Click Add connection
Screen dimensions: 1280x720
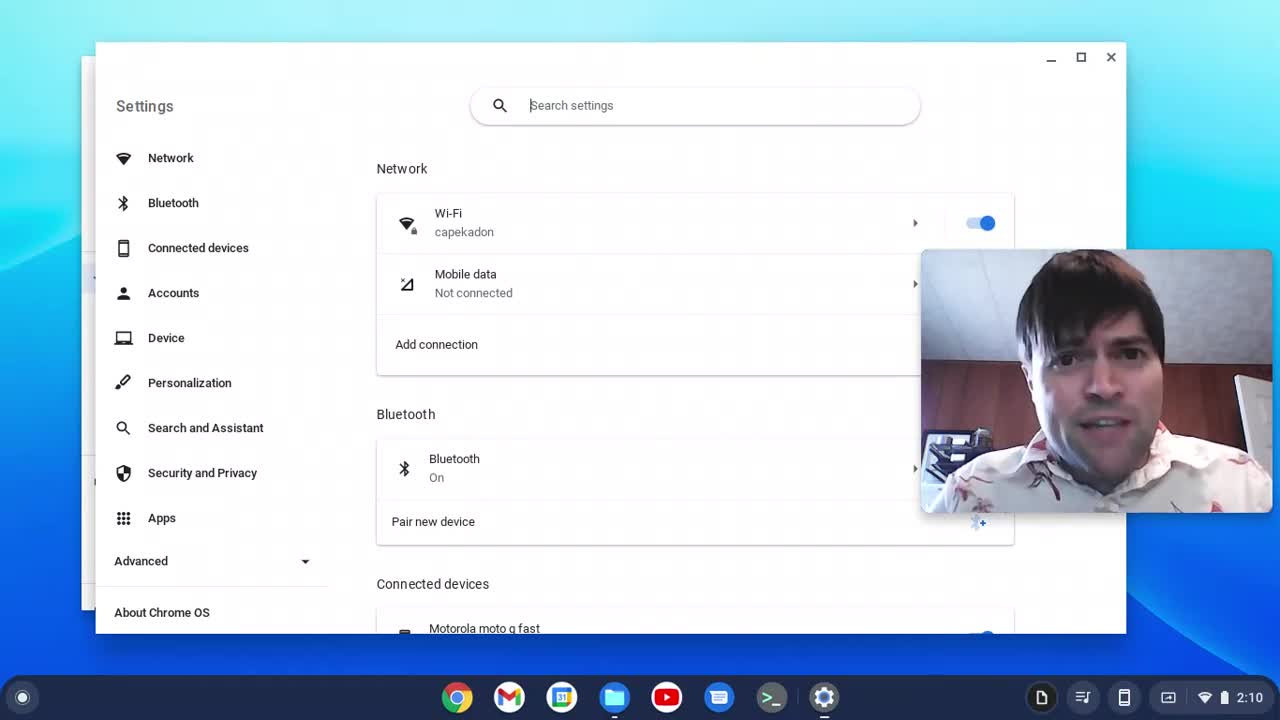click(x=436, y=345)
